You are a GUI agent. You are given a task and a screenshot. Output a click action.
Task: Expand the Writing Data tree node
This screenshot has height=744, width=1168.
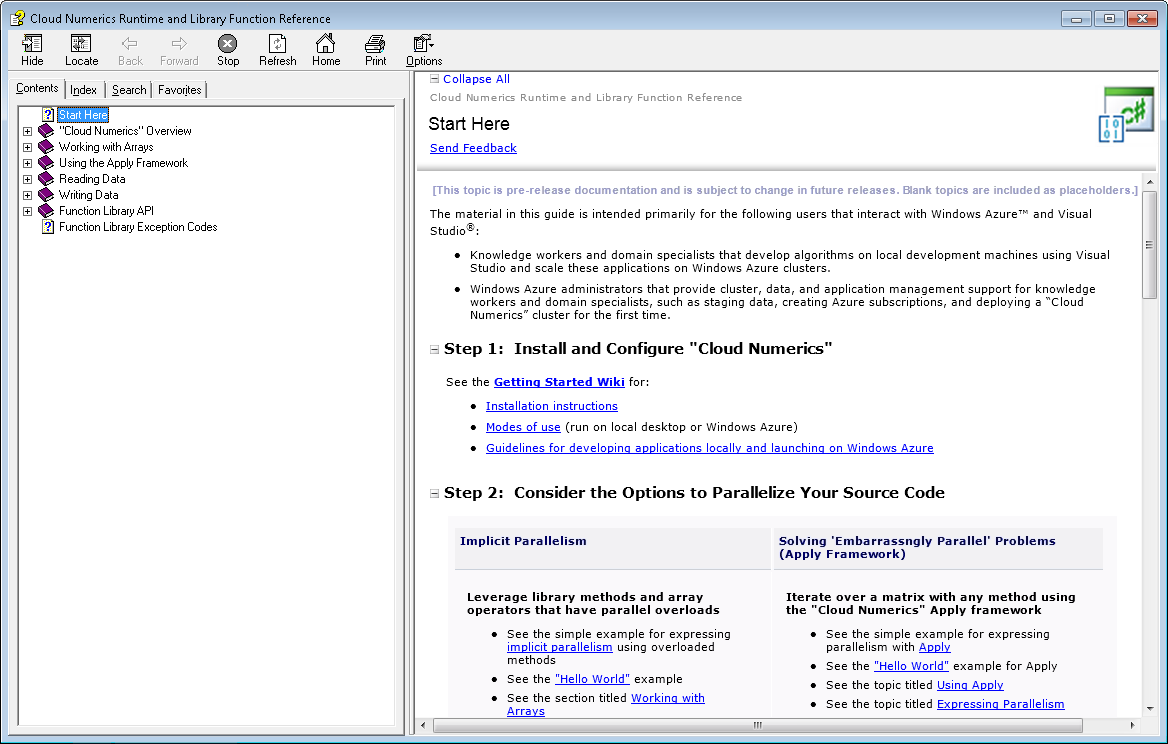pos(28,195)
